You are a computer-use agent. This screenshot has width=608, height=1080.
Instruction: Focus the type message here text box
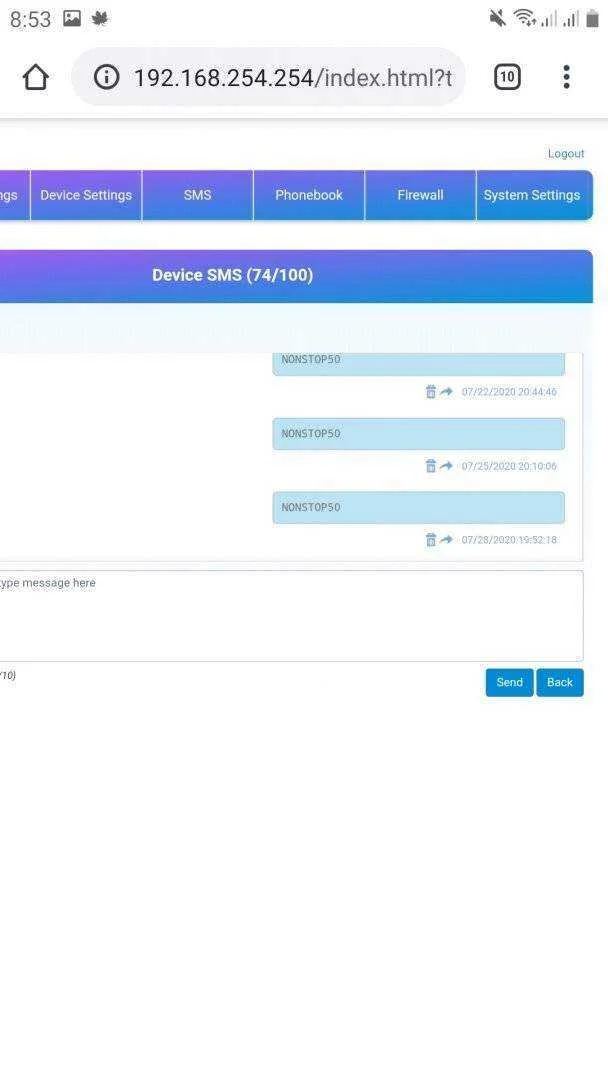click(x=291, y=616)
